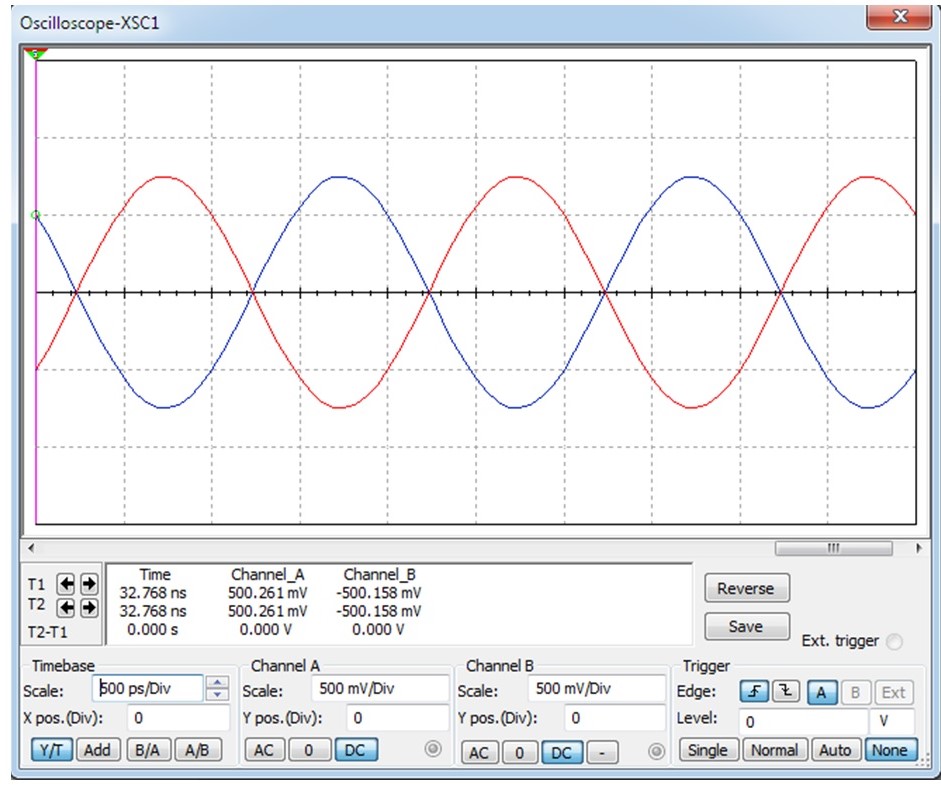Viewport: 941px width, 786px height.
Task: Click the Channel A scale field
Action: [x=381, y=689]
